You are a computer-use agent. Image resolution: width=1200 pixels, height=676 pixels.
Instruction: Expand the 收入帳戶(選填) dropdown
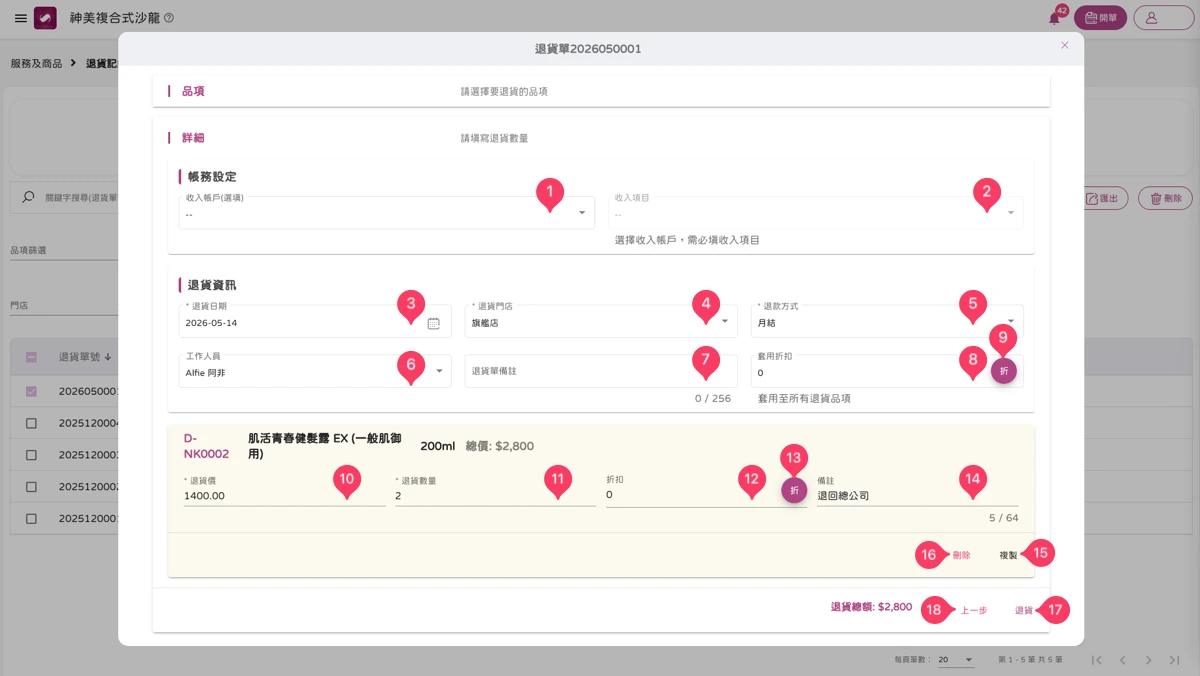pos(386,212)
